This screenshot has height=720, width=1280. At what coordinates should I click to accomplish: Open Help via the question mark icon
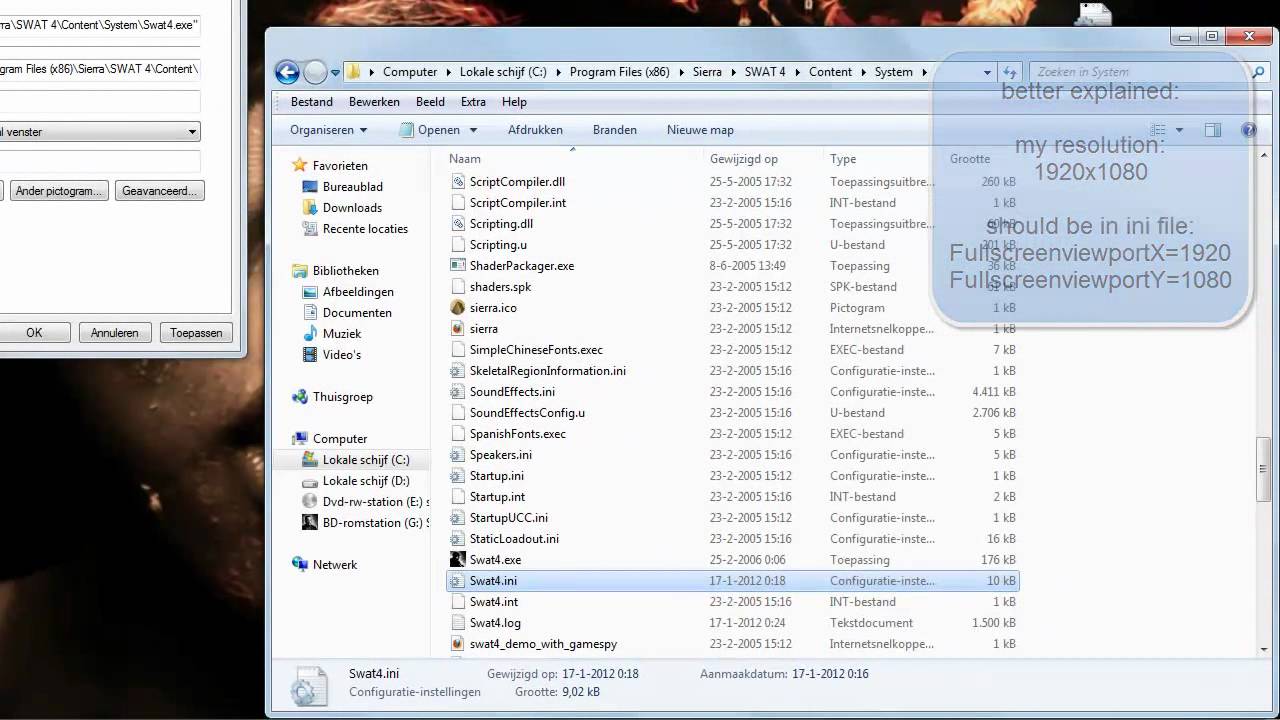(1248, 130)
